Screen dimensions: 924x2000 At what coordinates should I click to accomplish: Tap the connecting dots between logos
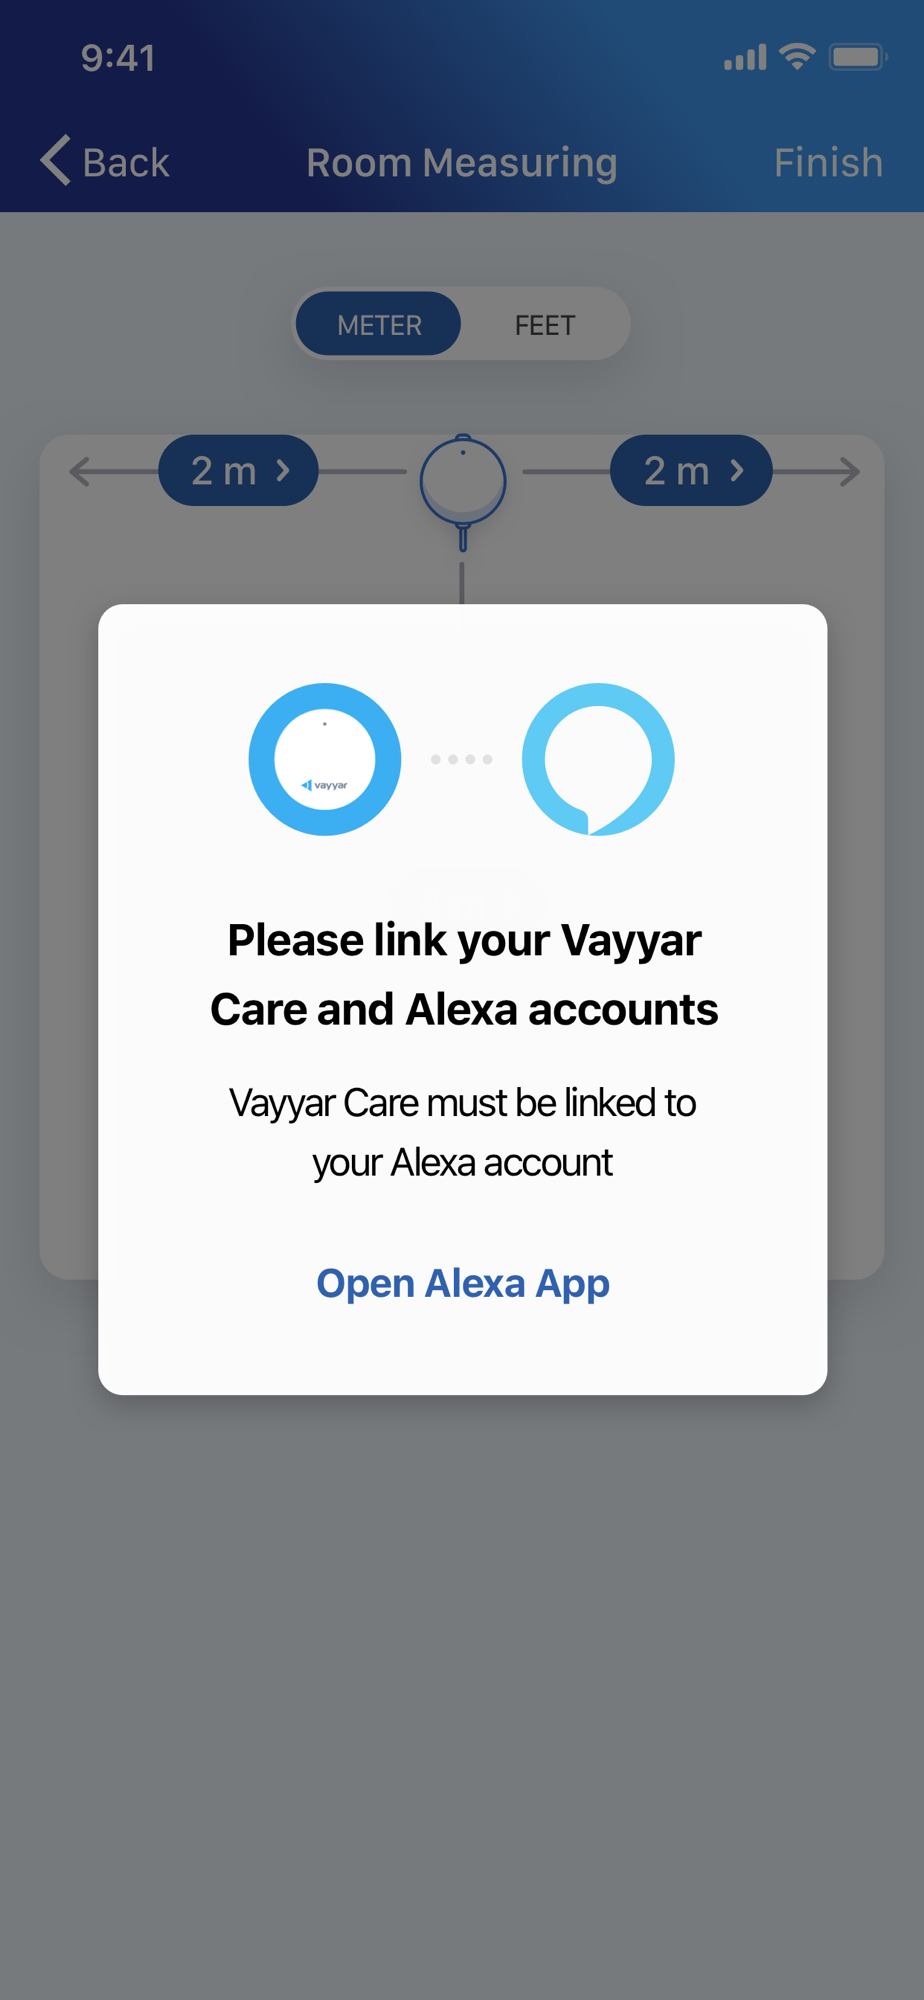[462, 759]
